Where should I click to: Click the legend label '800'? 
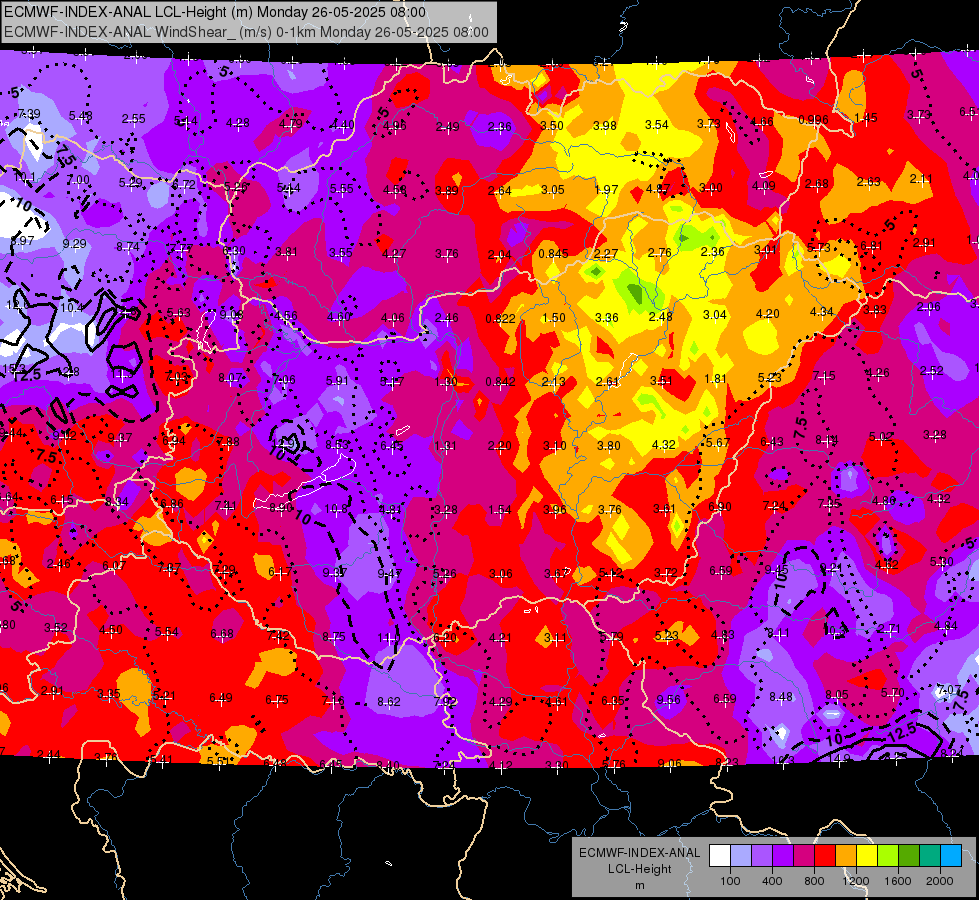click(814, 881)
